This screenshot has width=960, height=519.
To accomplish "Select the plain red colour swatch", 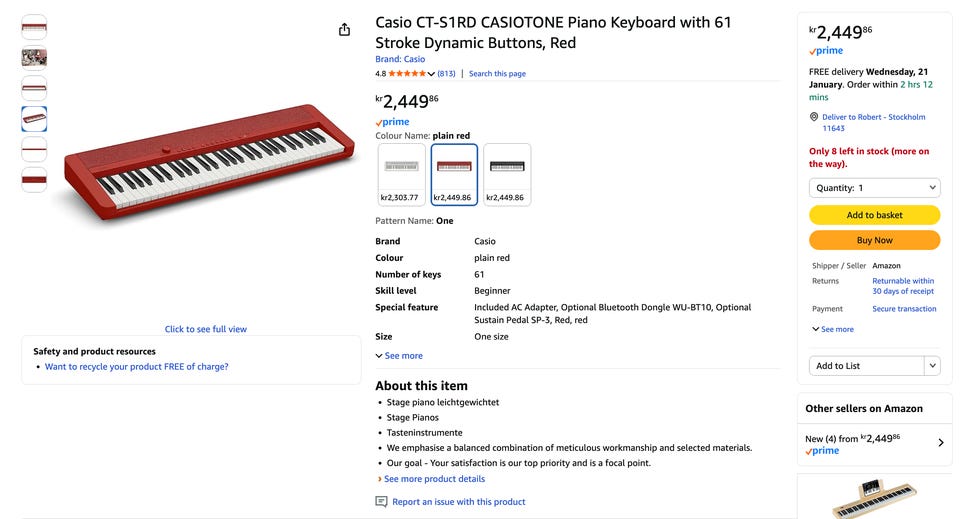I will click(x=454, y=174).
